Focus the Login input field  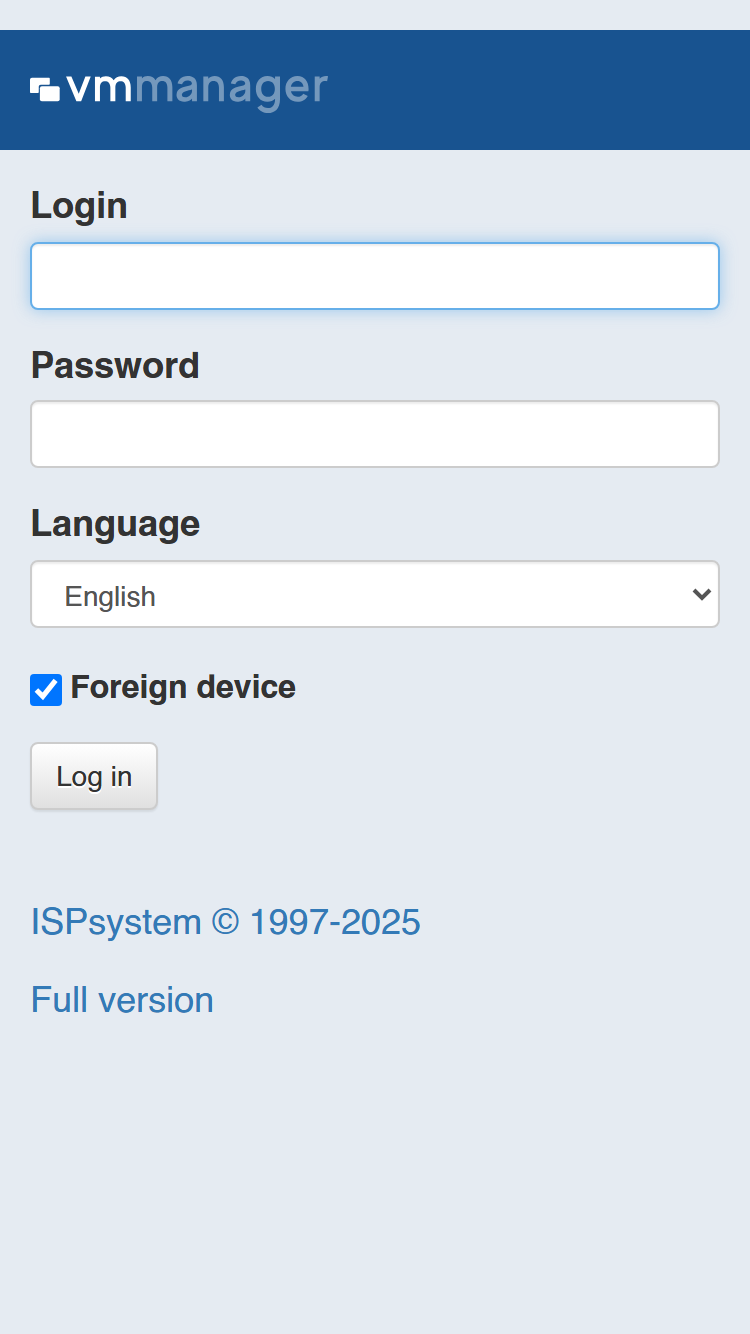(x=375, y=276)
